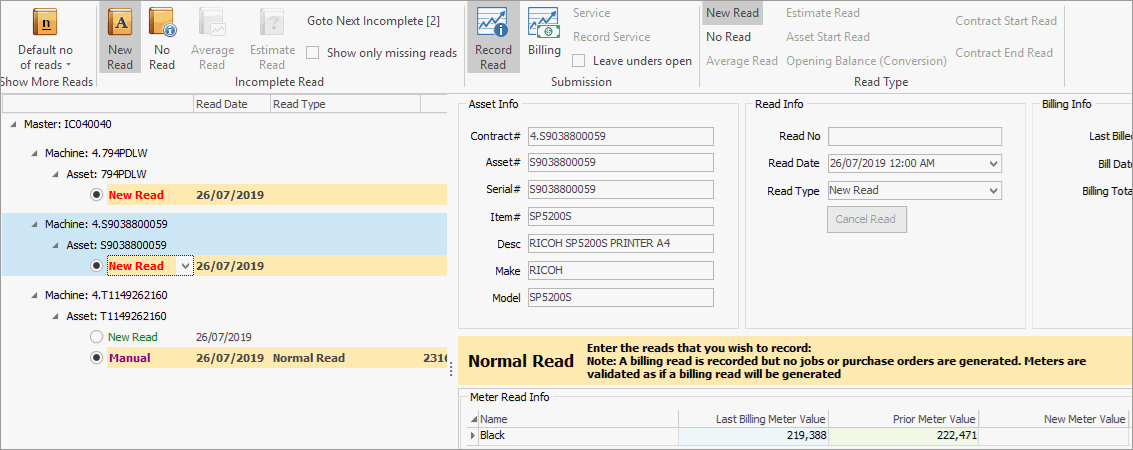The height and width of the screenshot is (450, 1133).
Task: Click the Cancel Read button
Action: pyautogui.click(x=866, y=220)
